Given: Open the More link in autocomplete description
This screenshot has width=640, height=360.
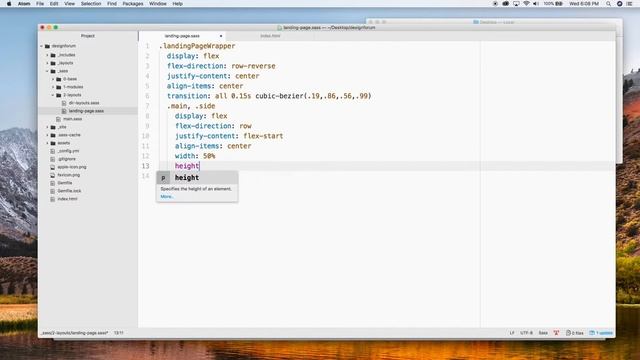Looking at the screenshot, I should coord(167,196).
